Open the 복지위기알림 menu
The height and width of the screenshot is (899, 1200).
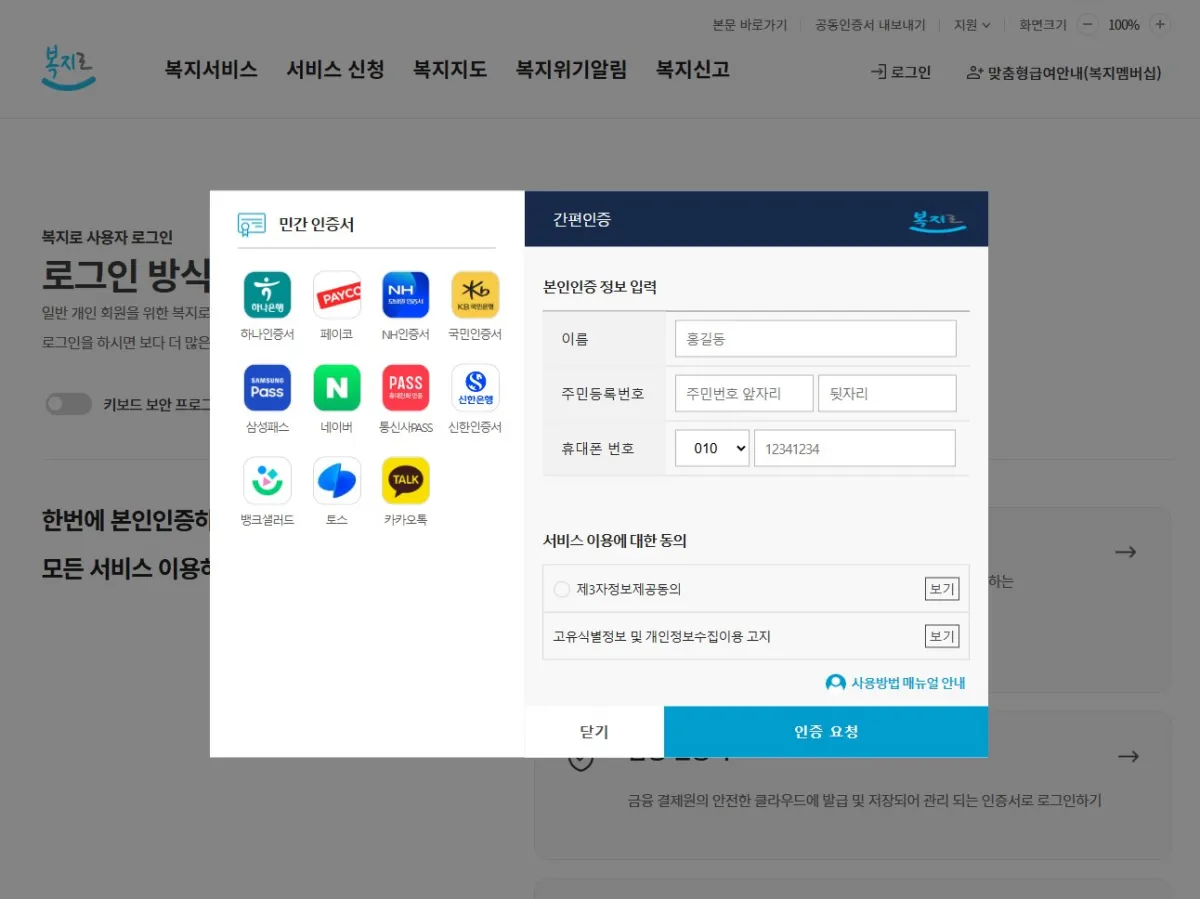pos(571,69)
